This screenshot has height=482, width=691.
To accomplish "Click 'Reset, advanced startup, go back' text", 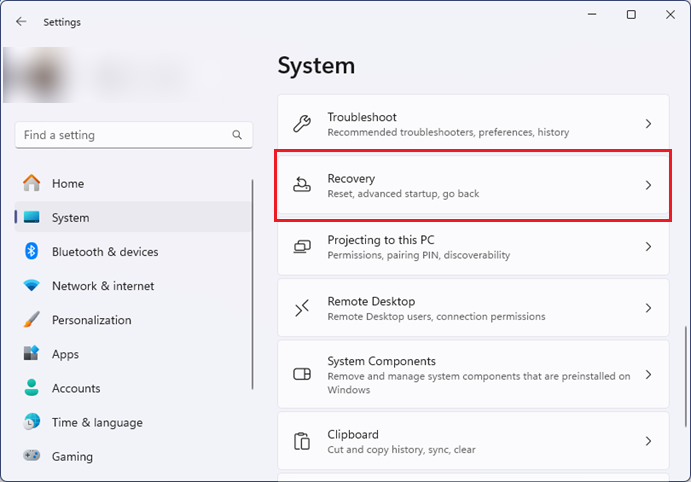I will [403, 194].
